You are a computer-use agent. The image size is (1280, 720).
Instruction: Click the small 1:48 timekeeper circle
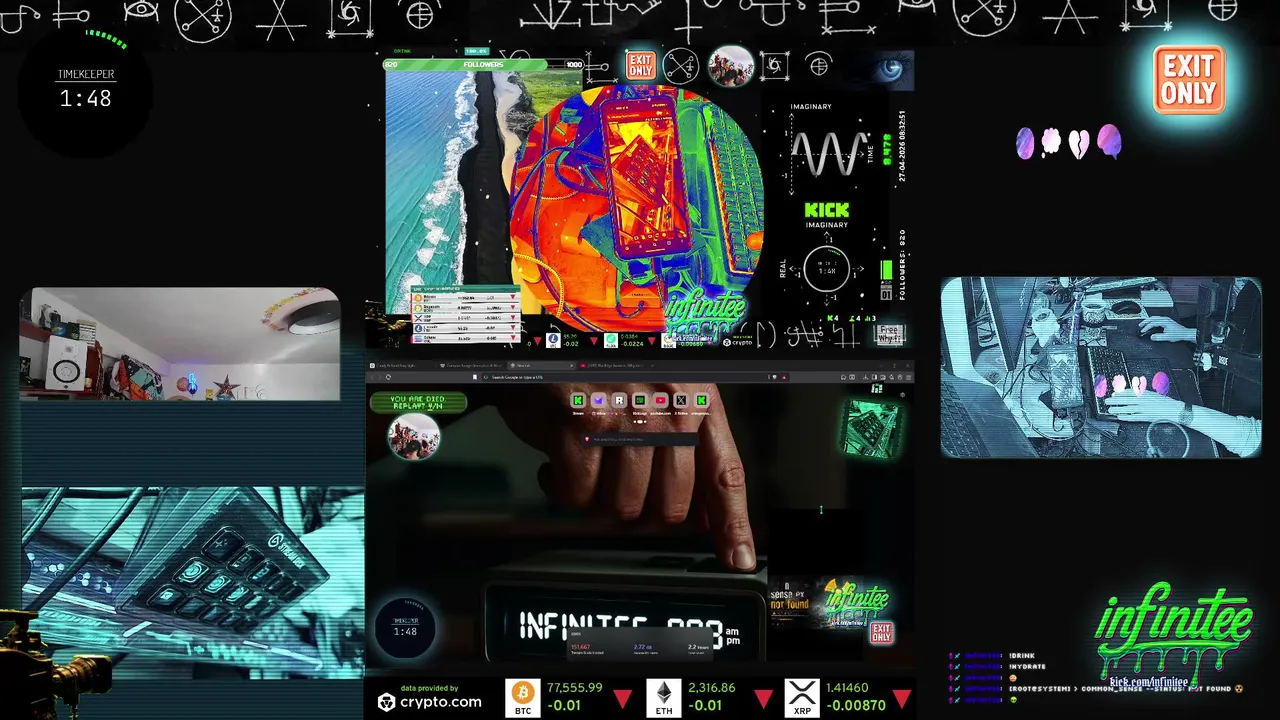pyautogui.click(x=405, y=628)
